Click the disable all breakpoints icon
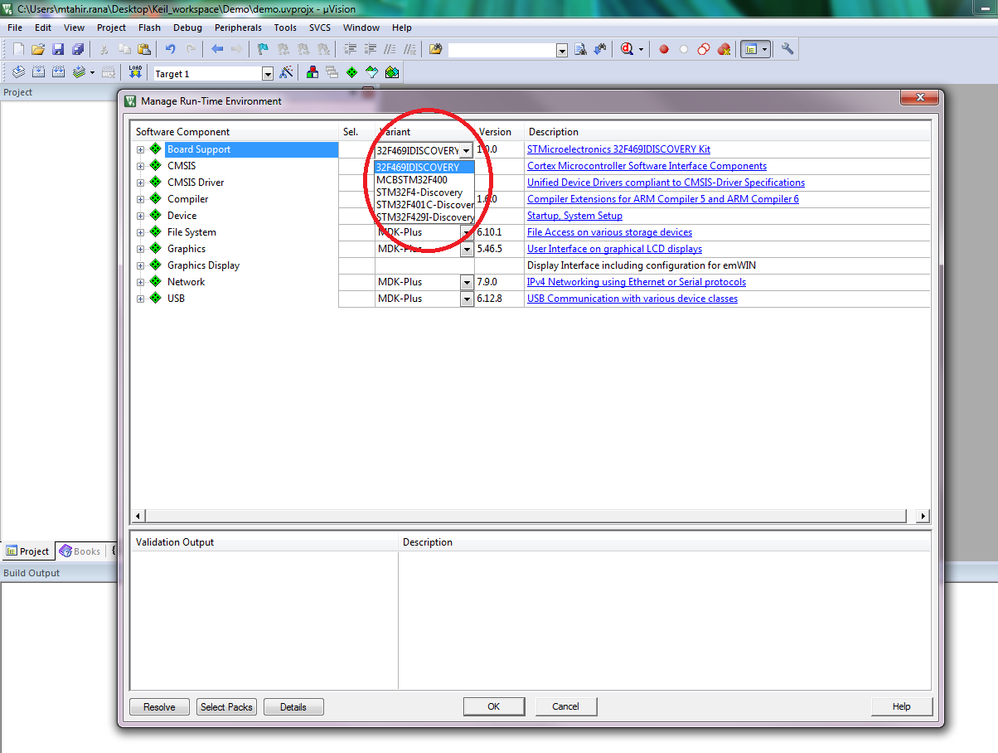The height and width of the screenshot is (753, 998). [703, 49]
